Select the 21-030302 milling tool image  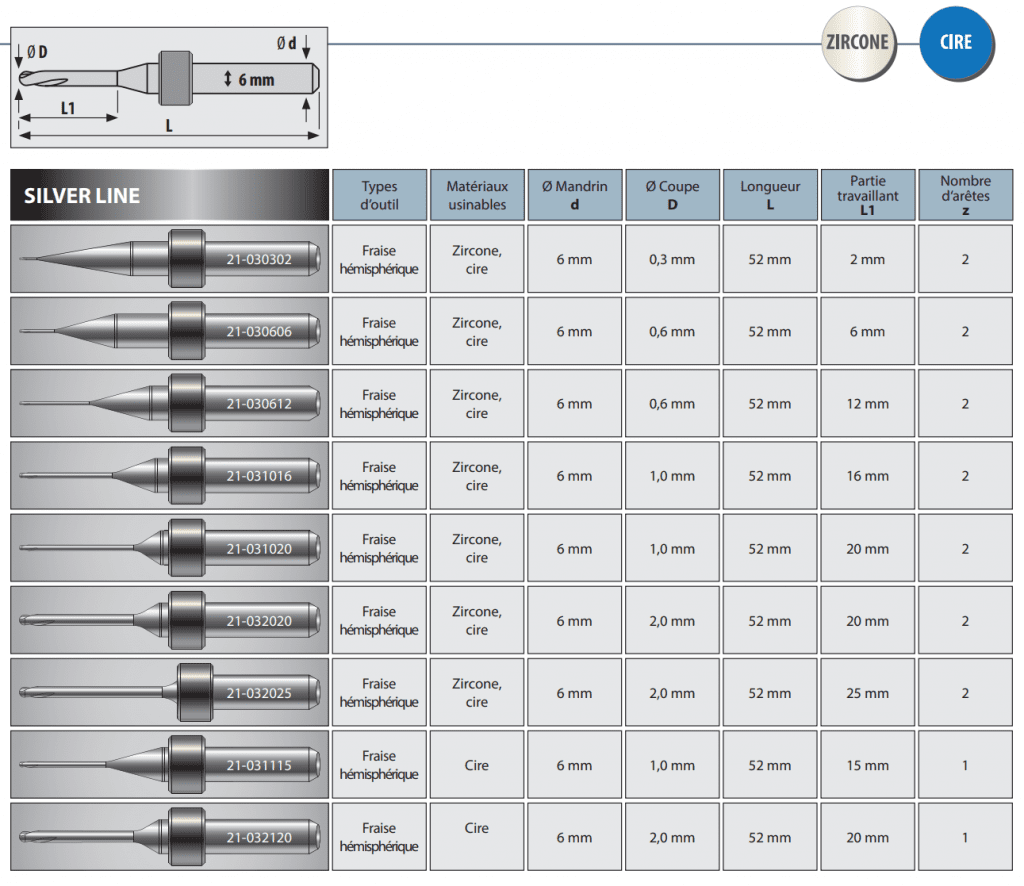tap(169, 259)
